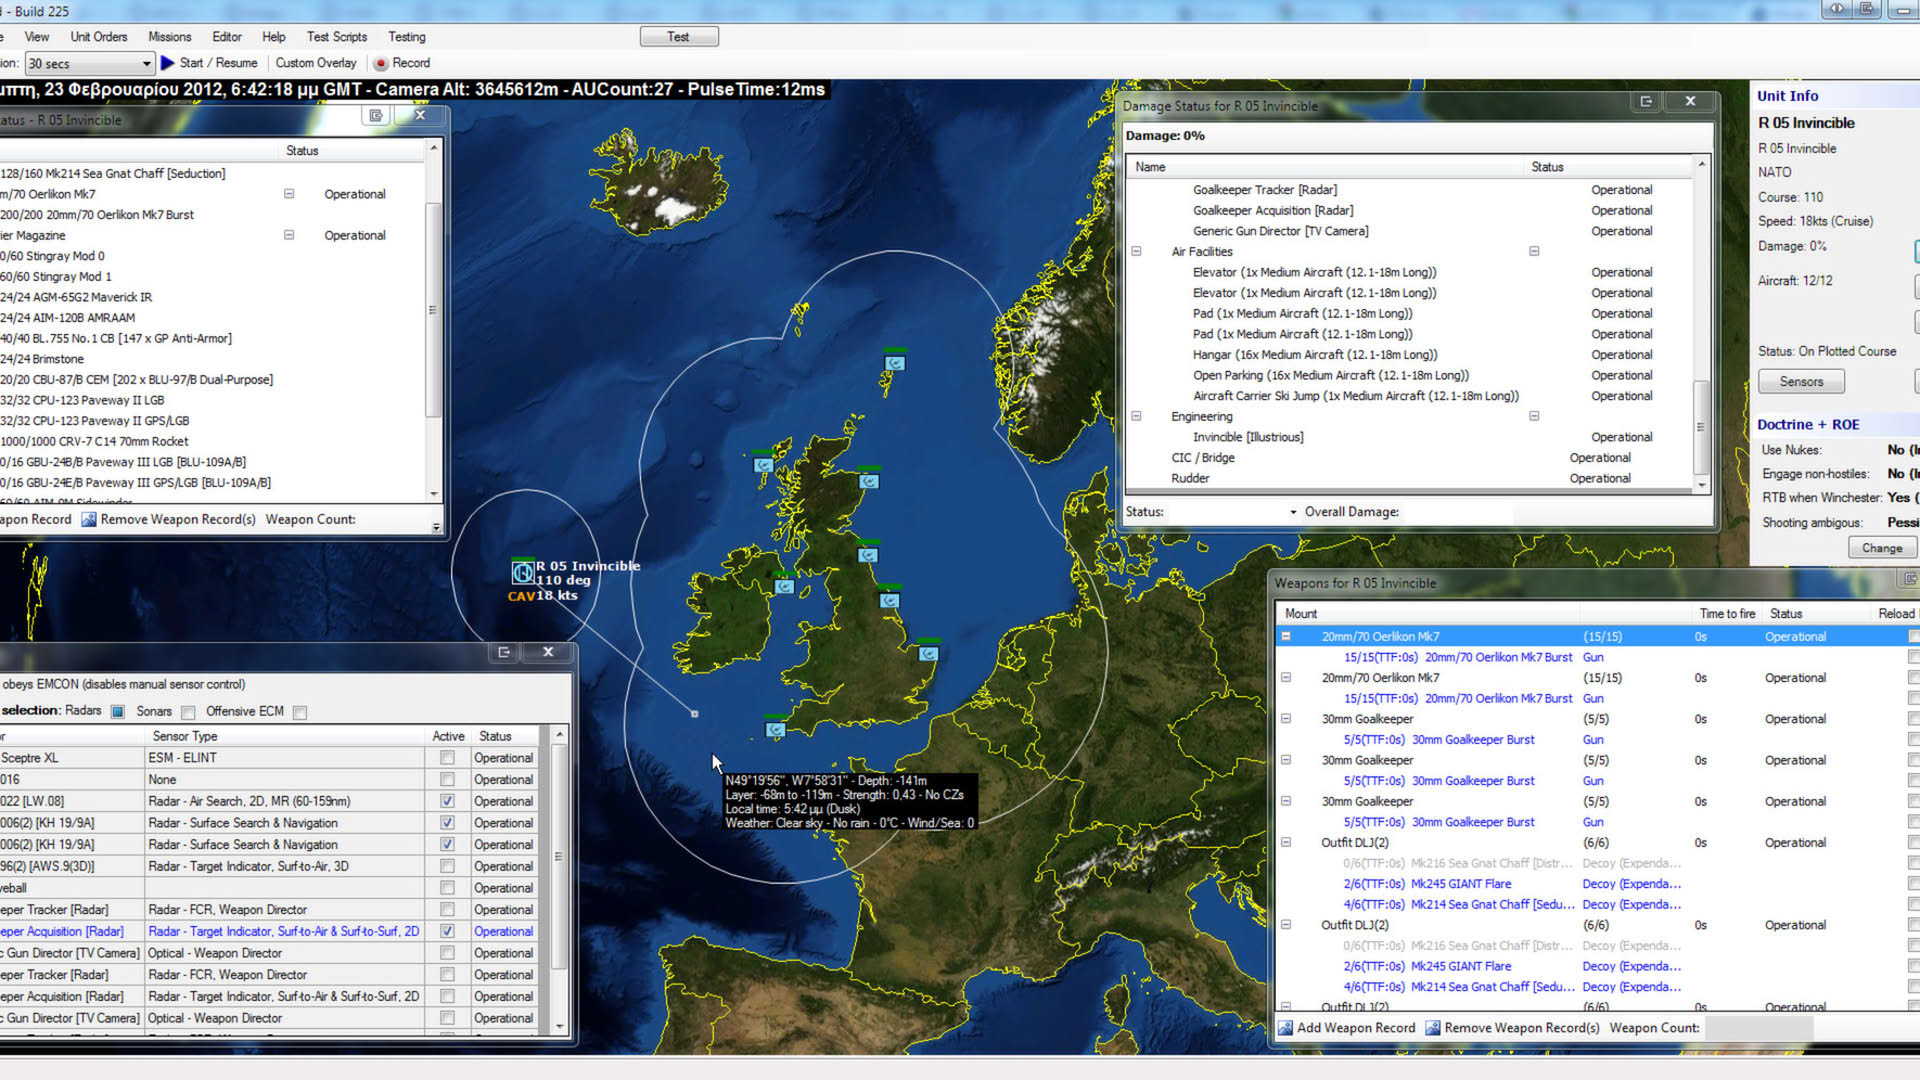Enable Active for Sceptre XL ESM - ELINT

(447, 758)
